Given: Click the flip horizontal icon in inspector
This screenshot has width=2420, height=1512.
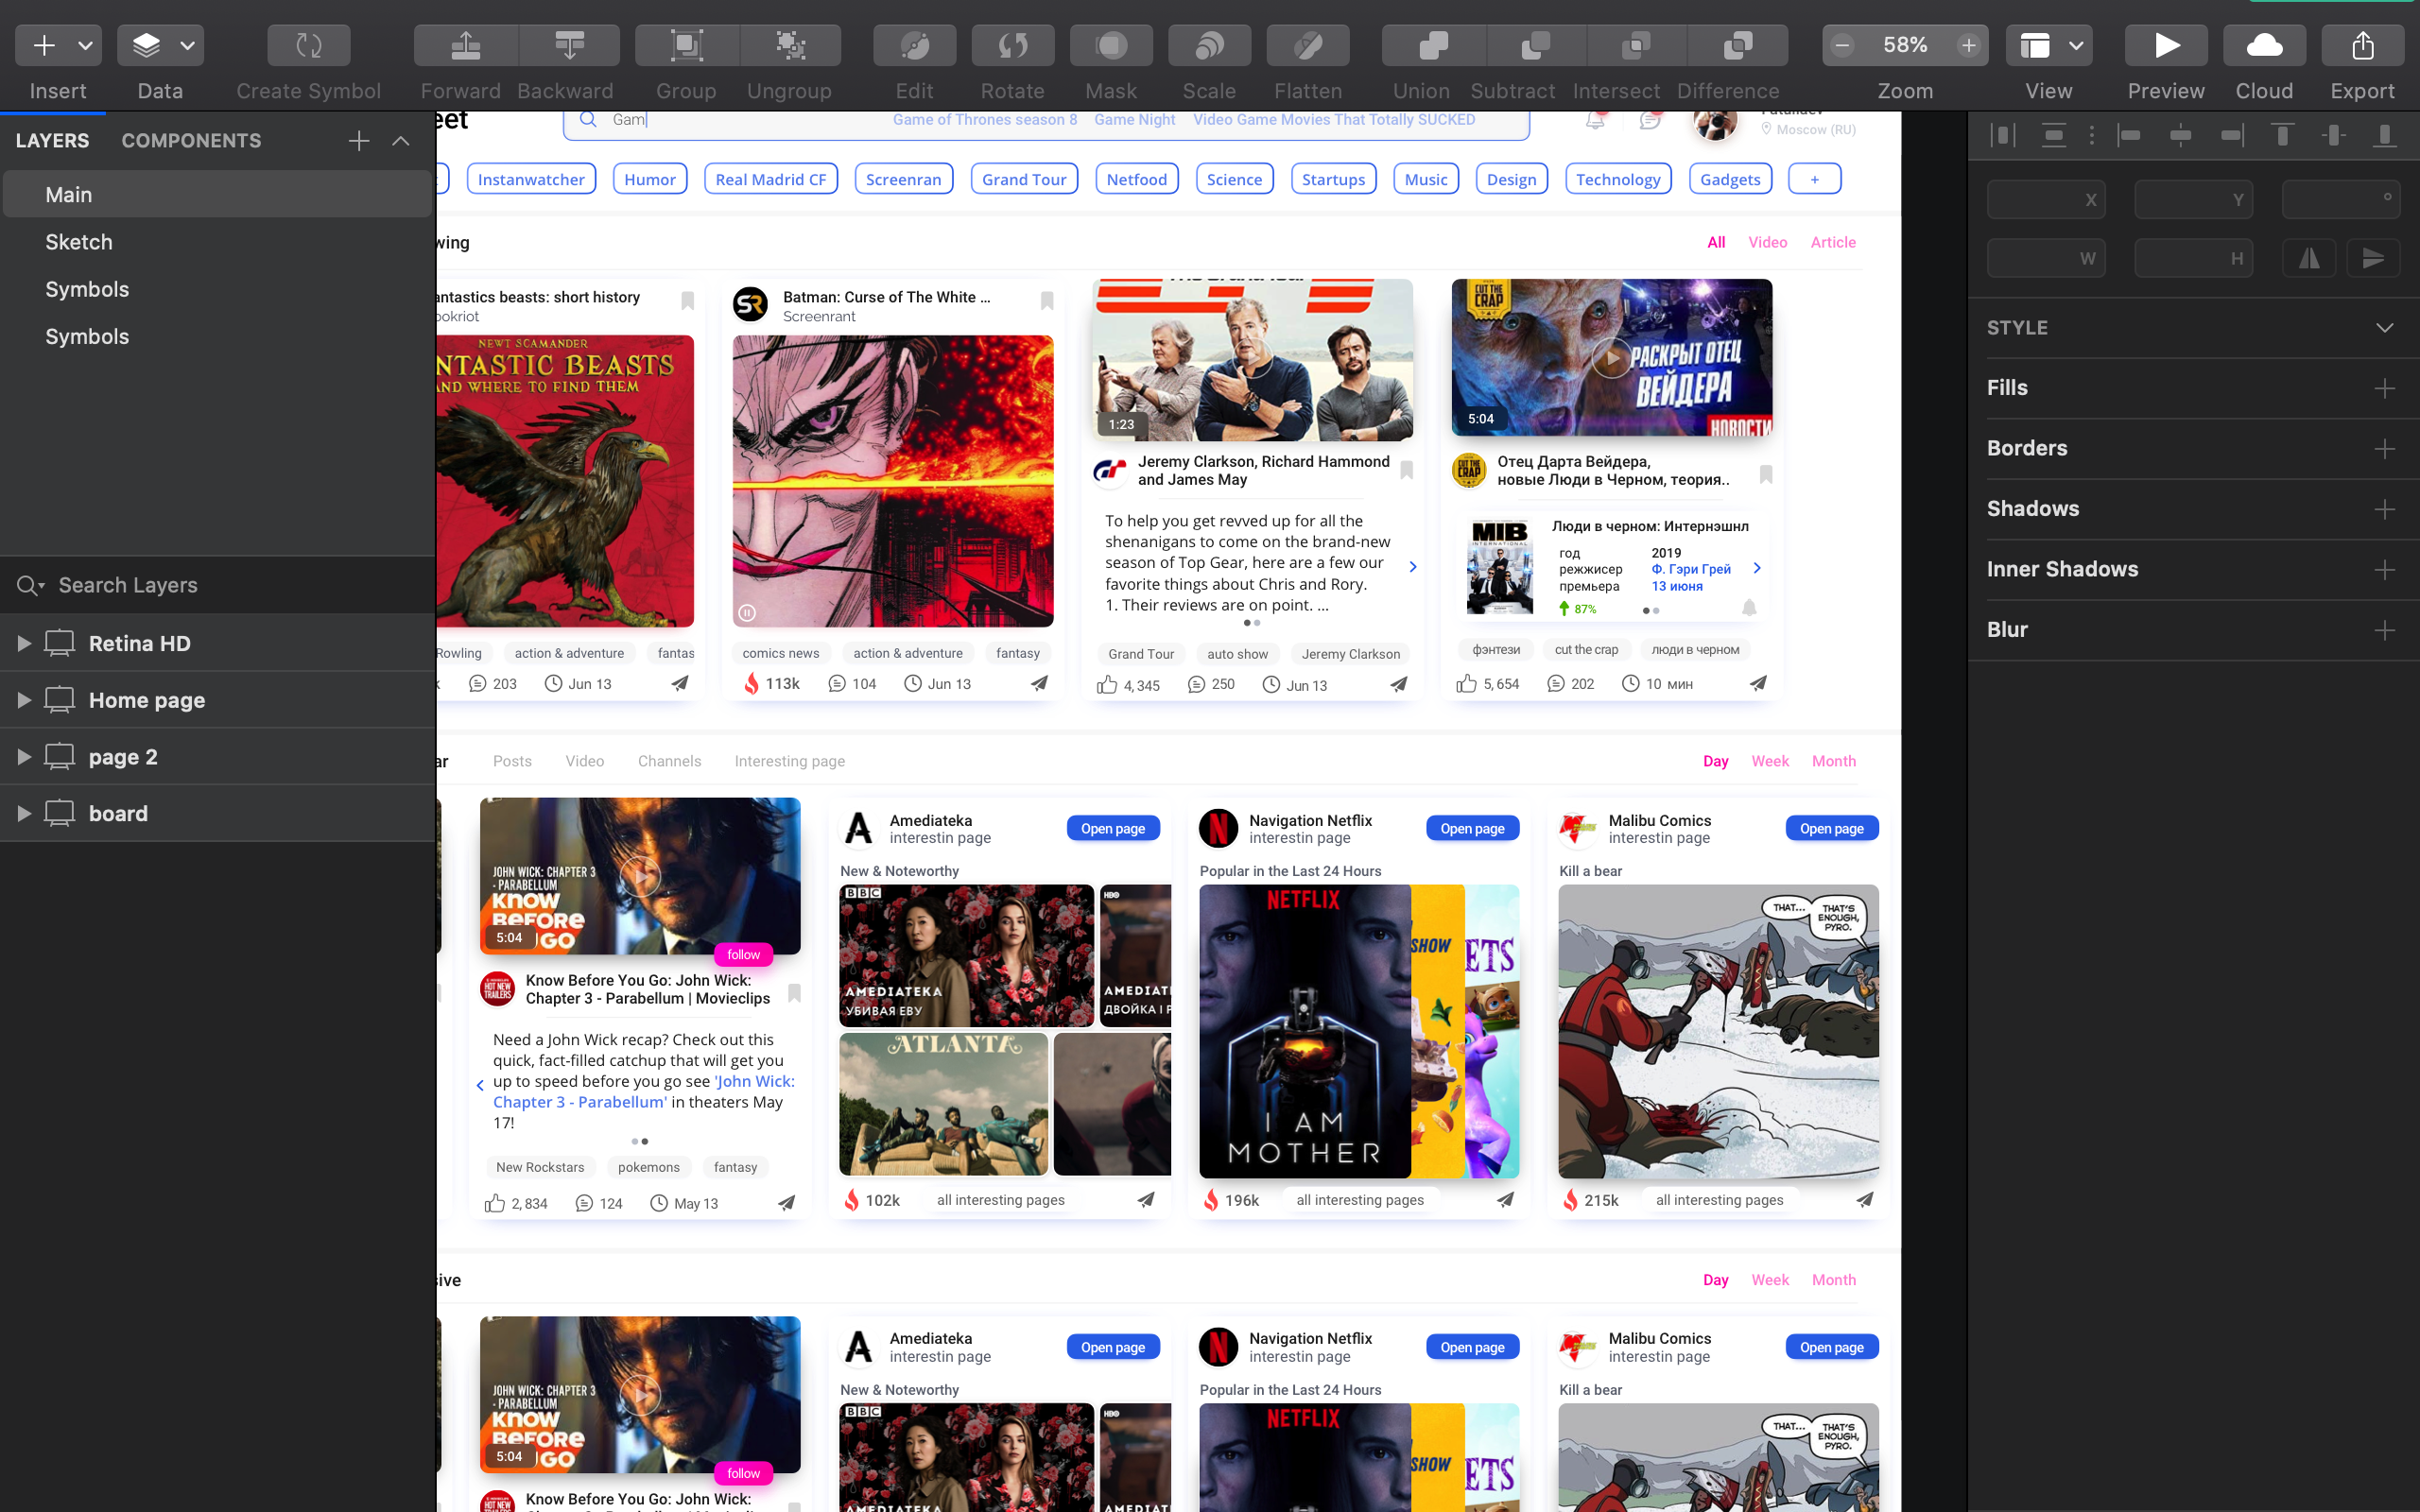Looking at the screenshot, I should 2309,259.
